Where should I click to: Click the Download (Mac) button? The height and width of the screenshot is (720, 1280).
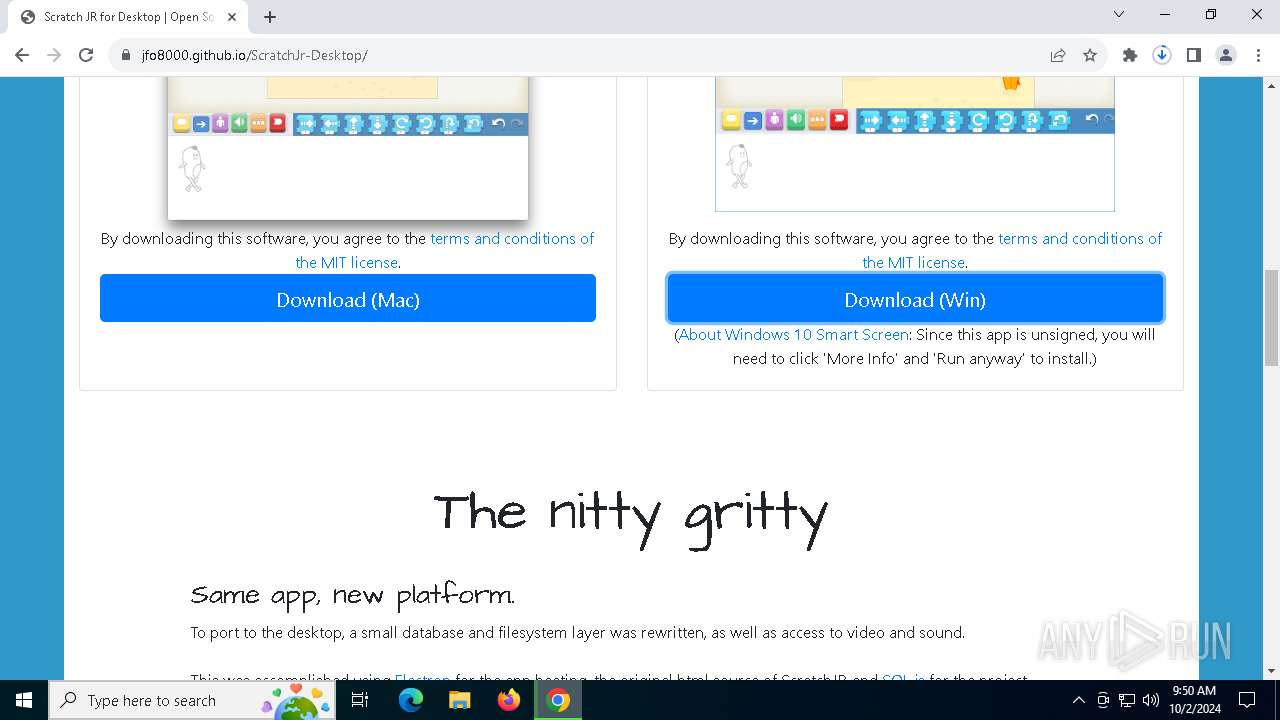(x=348, y=299)
